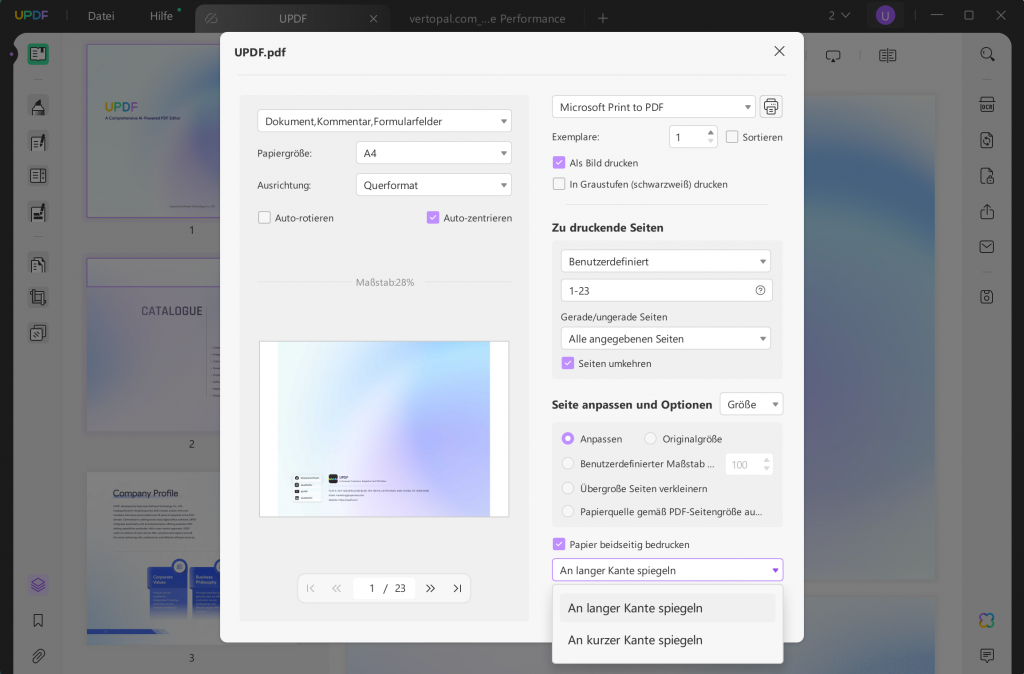Open the dual page view icon

point(887,56)
